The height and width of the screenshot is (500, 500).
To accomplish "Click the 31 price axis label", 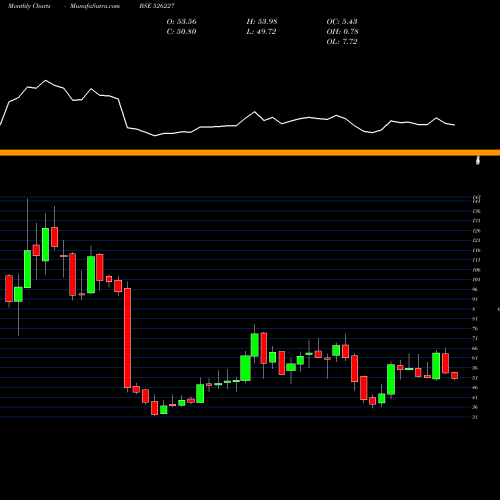I will click(x=475, y=417).
